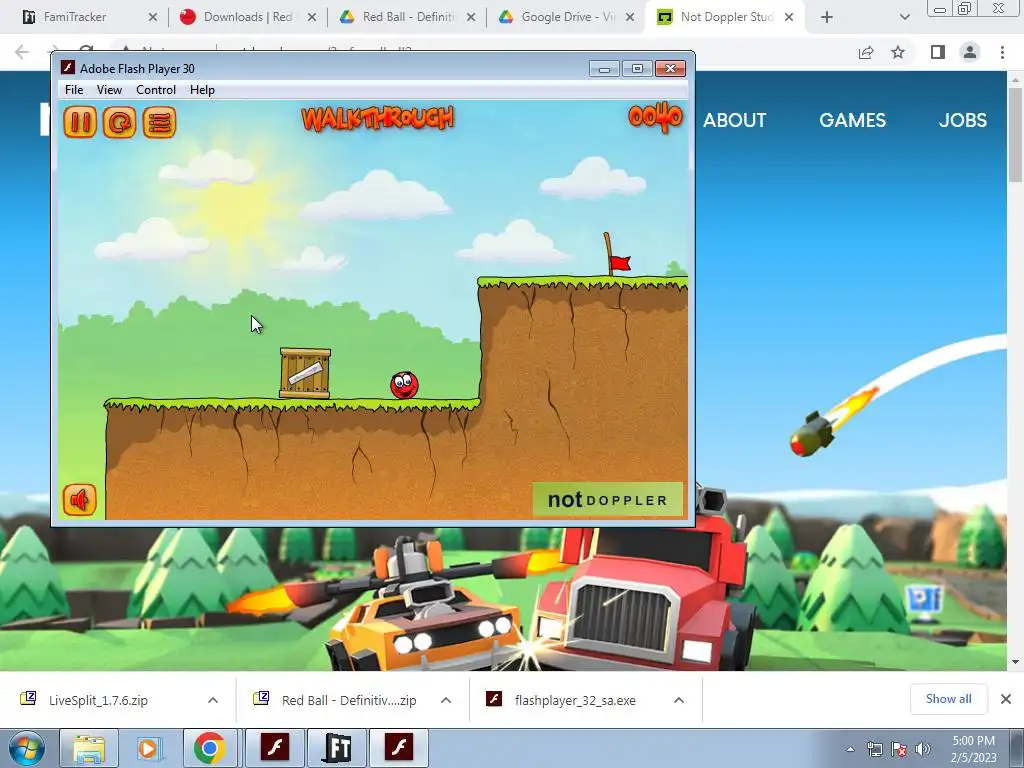The width and height of the screenshot is (1024, 768).
Task: Open flashplayer_32_sa.exe download
Action: [575, 700]
